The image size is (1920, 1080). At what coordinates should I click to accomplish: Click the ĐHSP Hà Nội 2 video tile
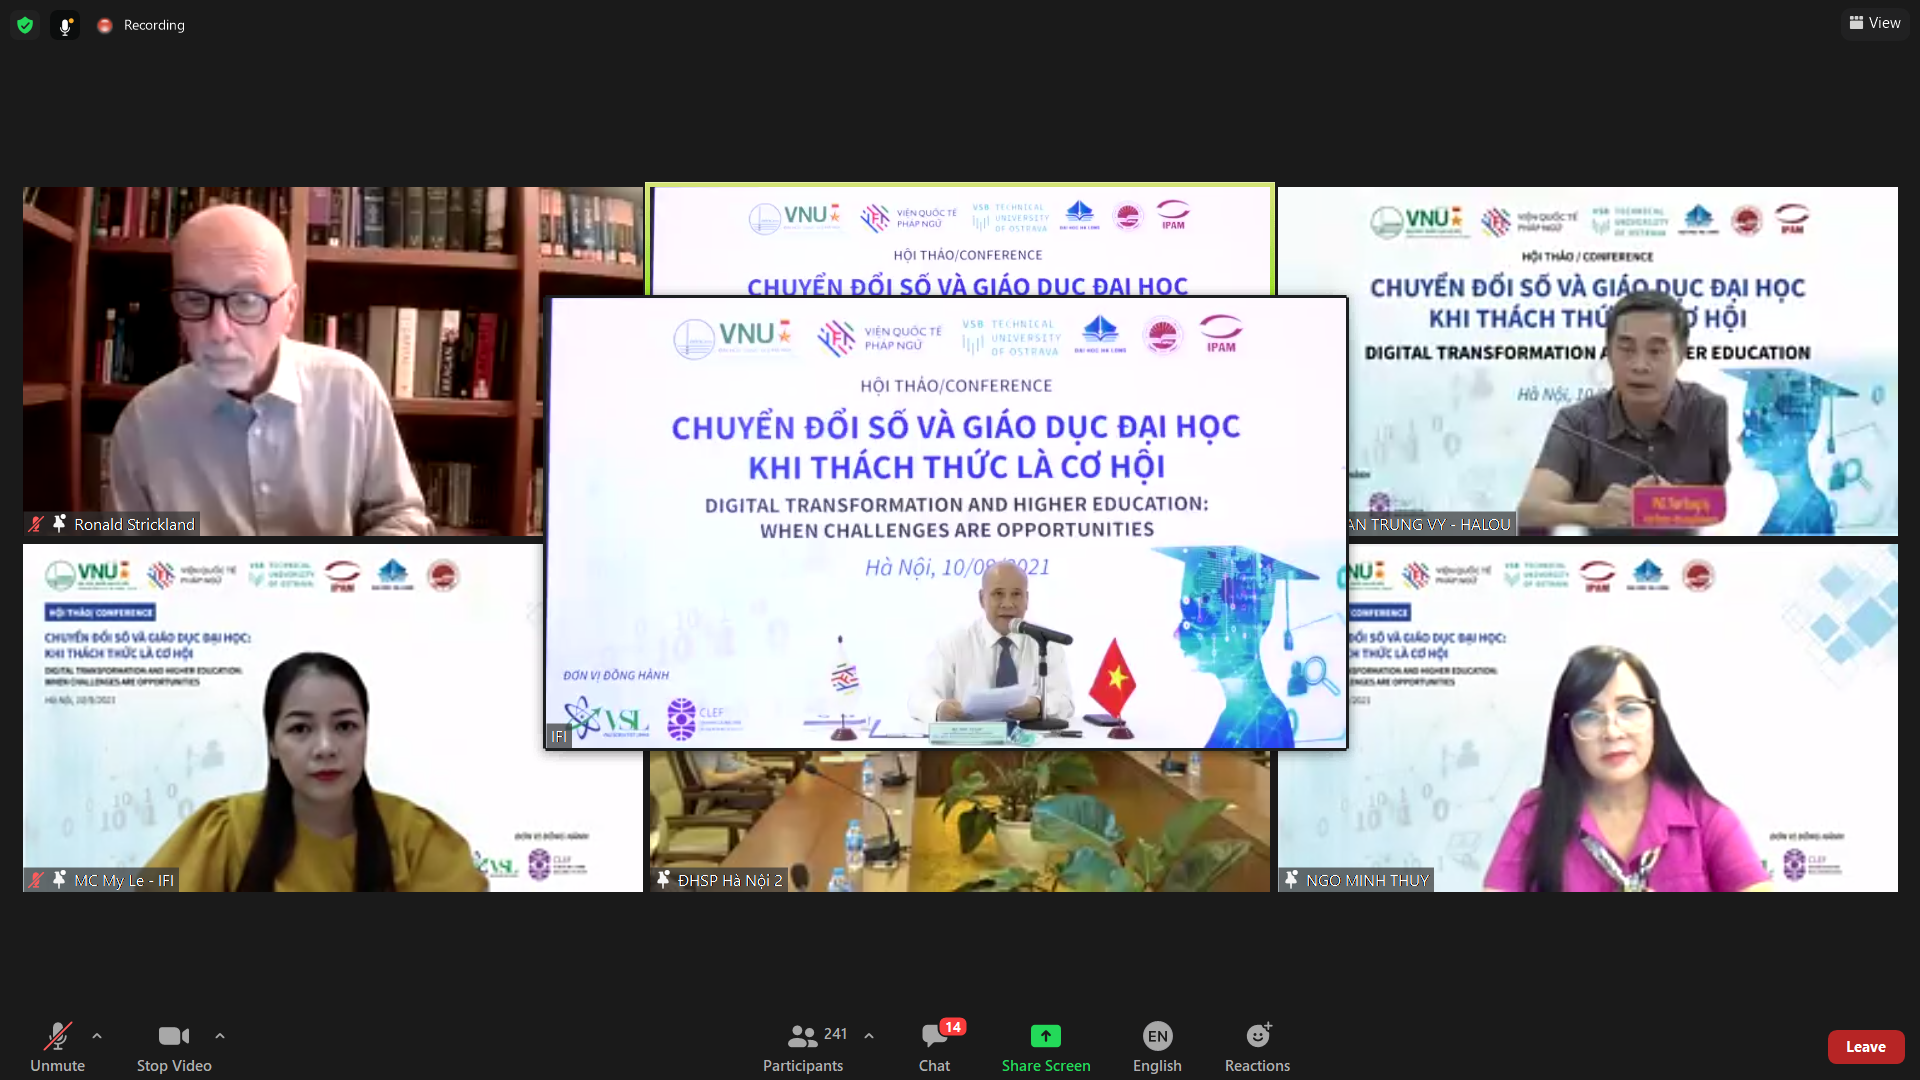[960, 820]
